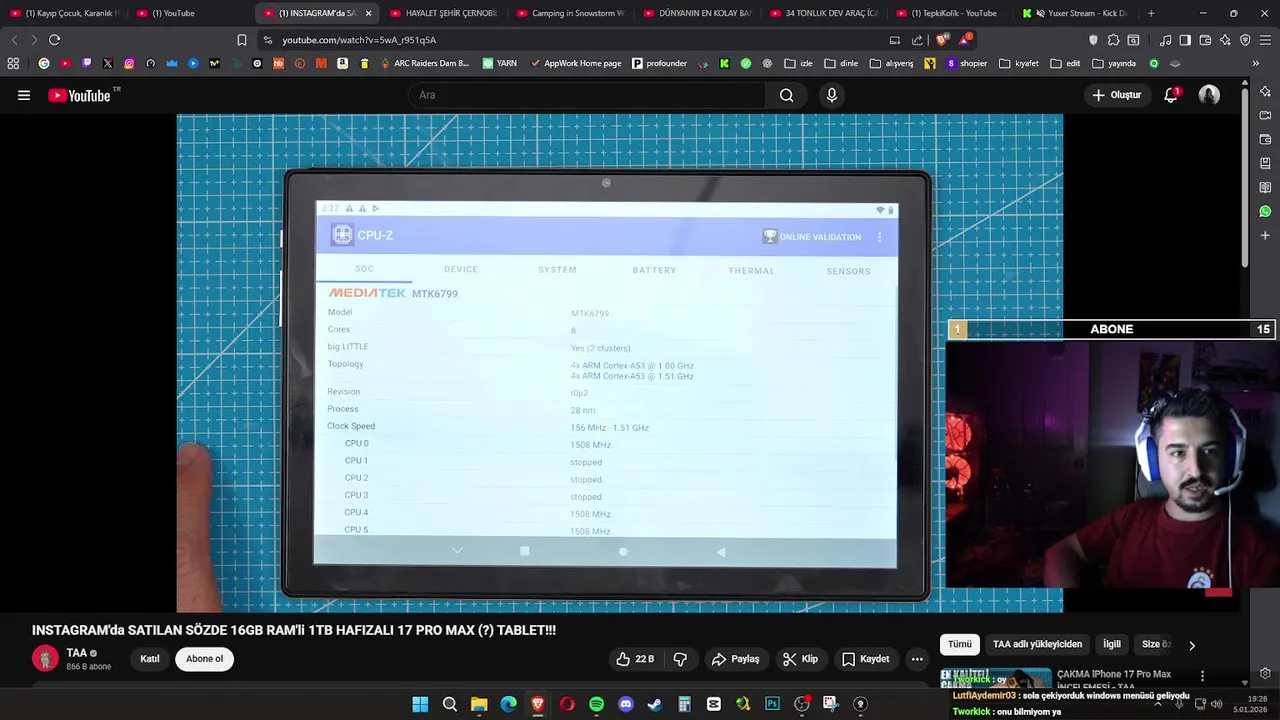
Task: Click the 'Katıl' join button
Action: [x=150, y=659]
